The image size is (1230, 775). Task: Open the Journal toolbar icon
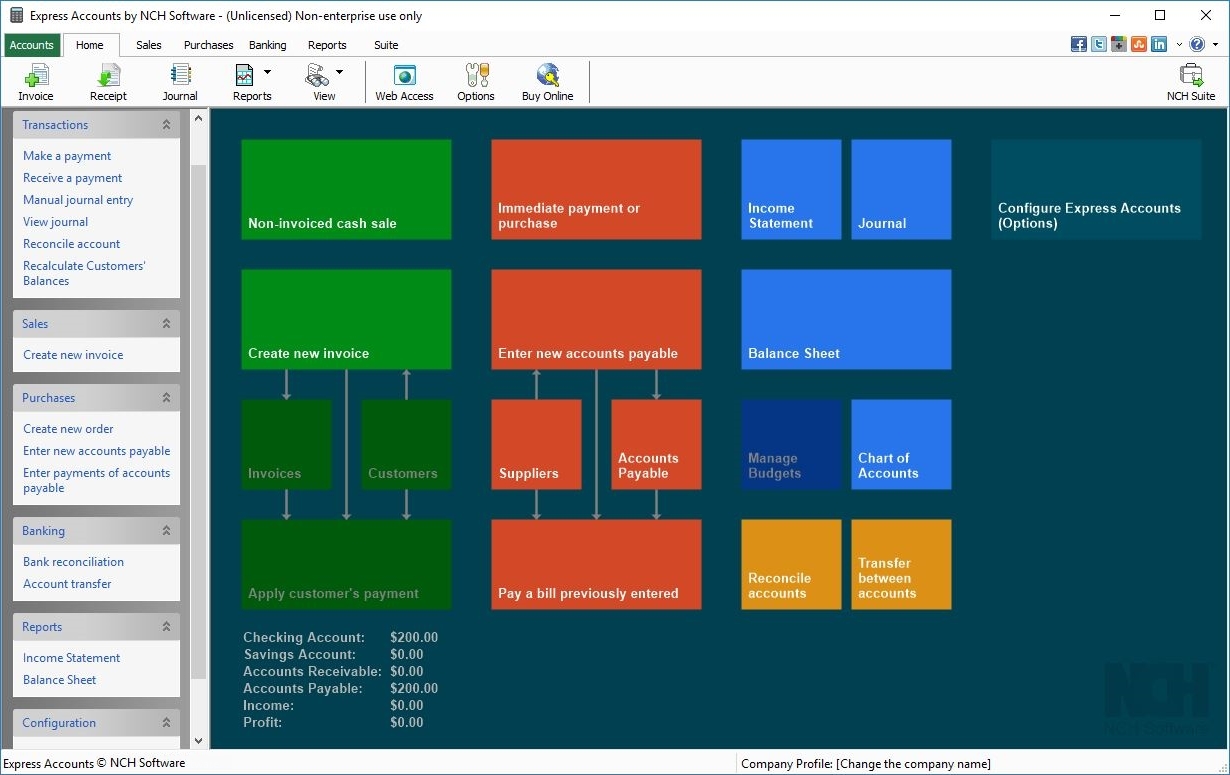[179, 80]
